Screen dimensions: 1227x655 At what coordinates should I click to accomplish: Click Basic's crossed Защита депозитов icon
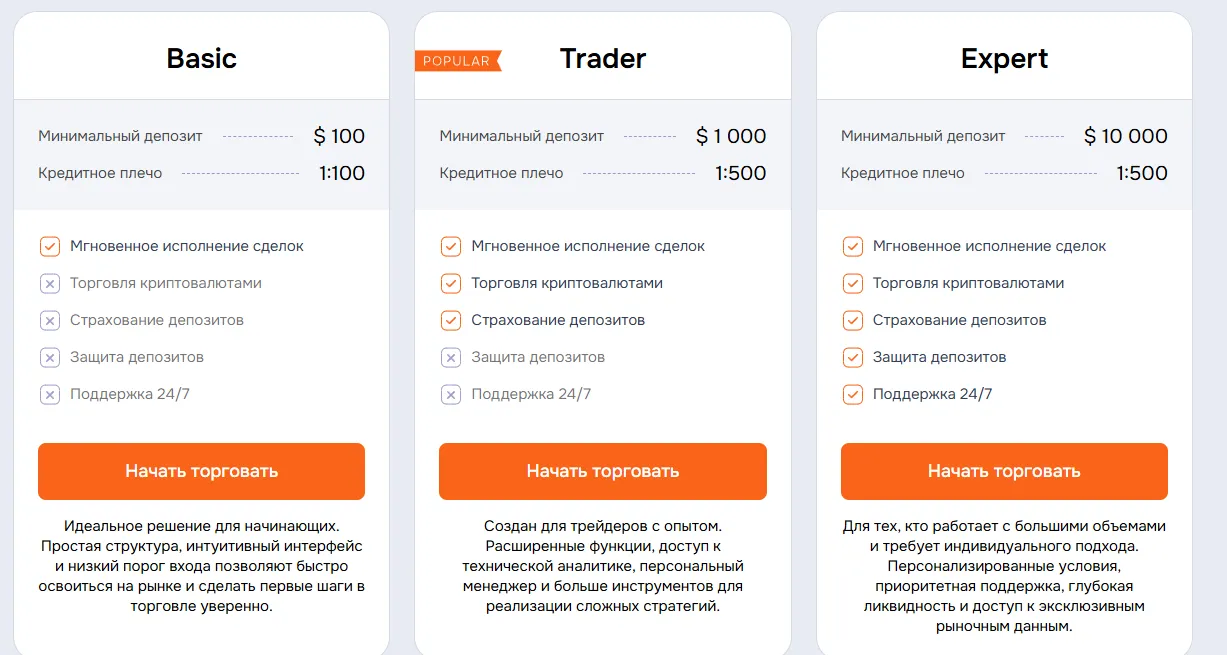point(50,357)
